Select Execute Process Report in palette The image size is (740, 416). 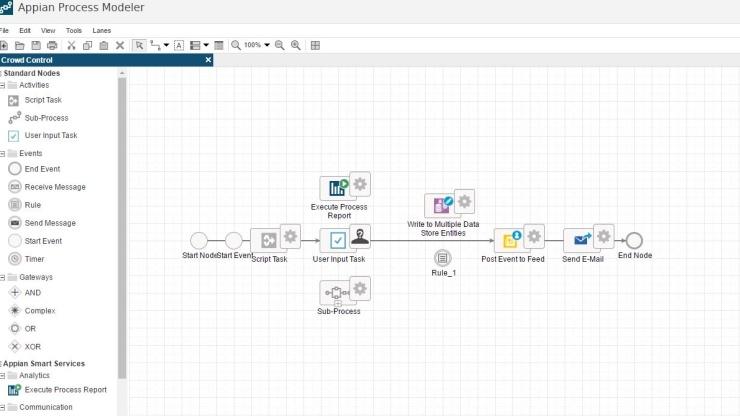(x=57, y=390)
